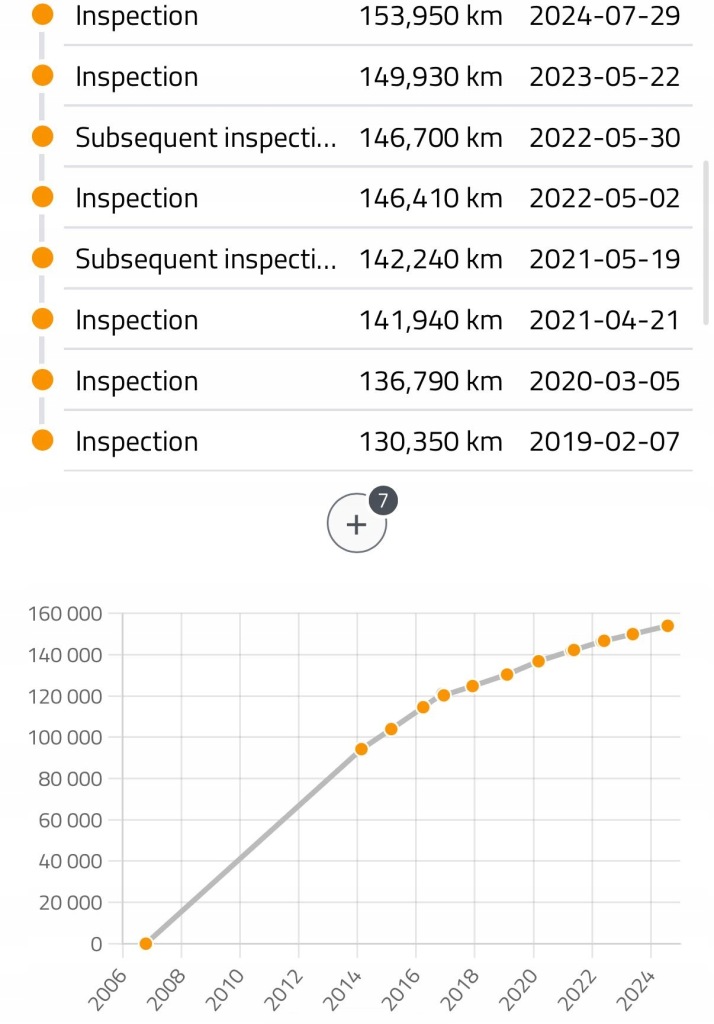Image resolution: width=714 pixels, height=1024 pixels.
Task: Click orange dot beside 2024-07-29 inspection
Action: pyautogui.click(x=42, y=14)
